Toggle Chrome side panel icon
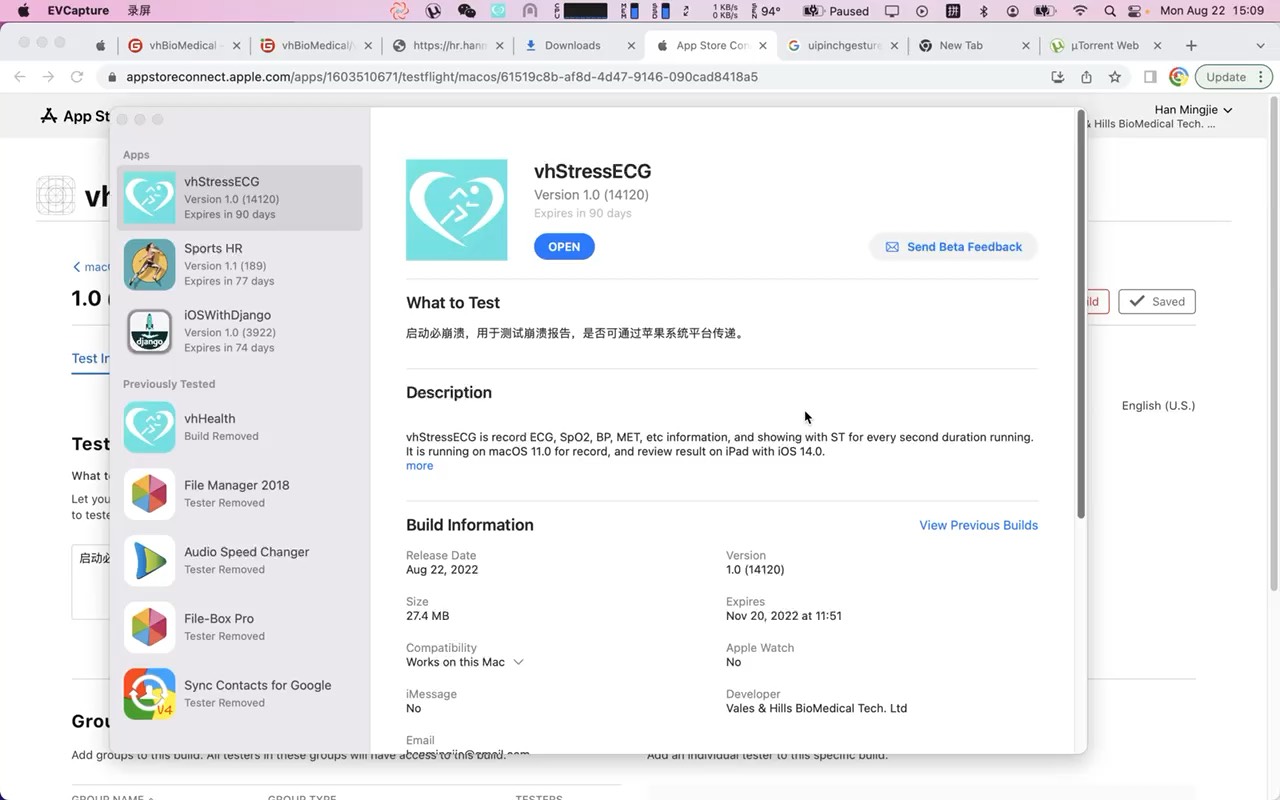The width and height of the screenshot is (1280, 800). point(1151,77)
